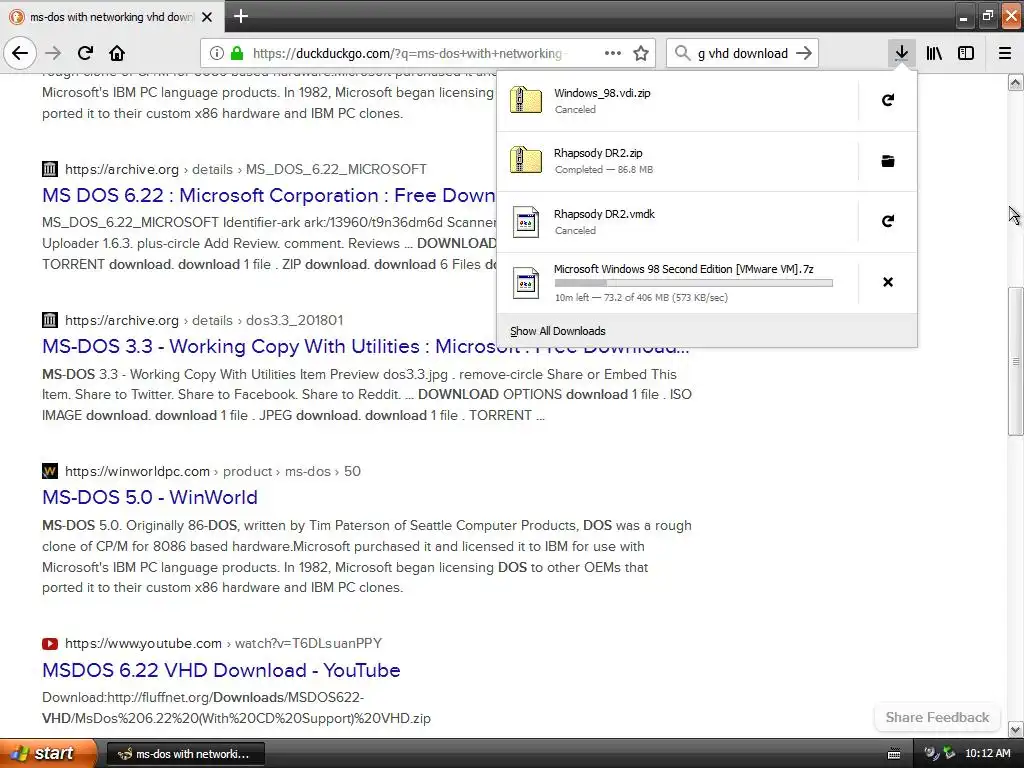Click archive.org favicon beside dos3.3 result
Viewport: 1024px width, 768px height.
50,320
